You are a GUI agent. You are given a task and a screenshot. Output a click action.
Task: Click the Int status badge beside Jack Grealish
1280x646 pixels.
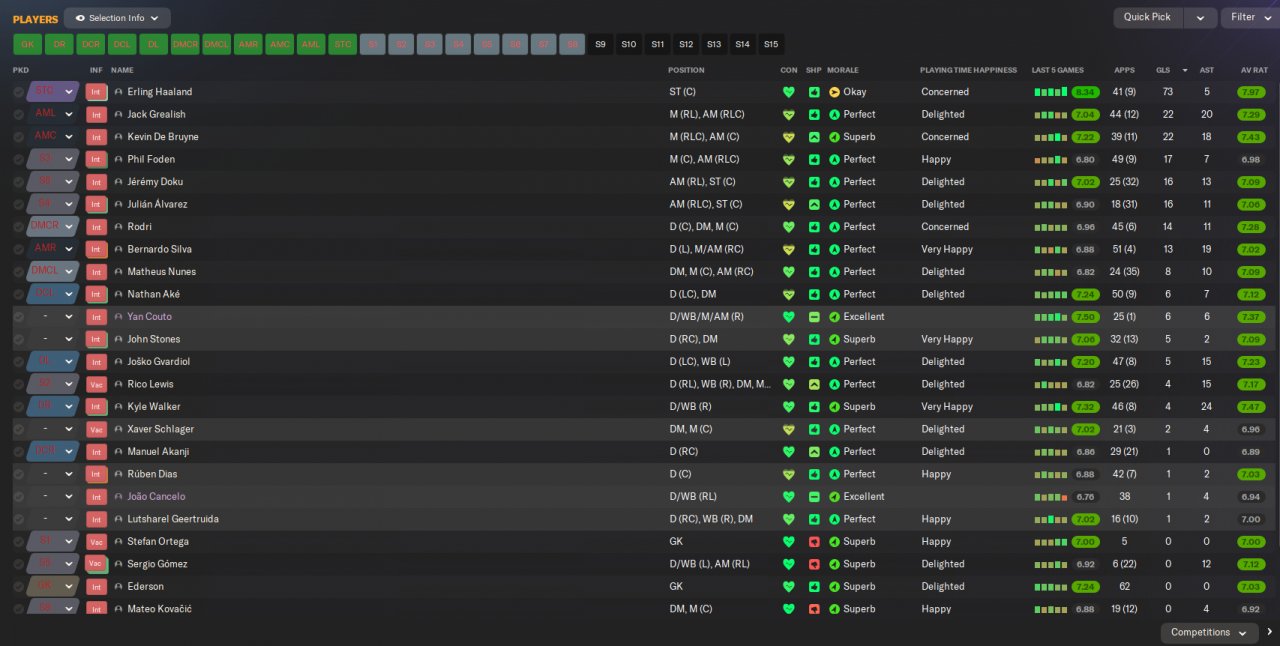96,114
